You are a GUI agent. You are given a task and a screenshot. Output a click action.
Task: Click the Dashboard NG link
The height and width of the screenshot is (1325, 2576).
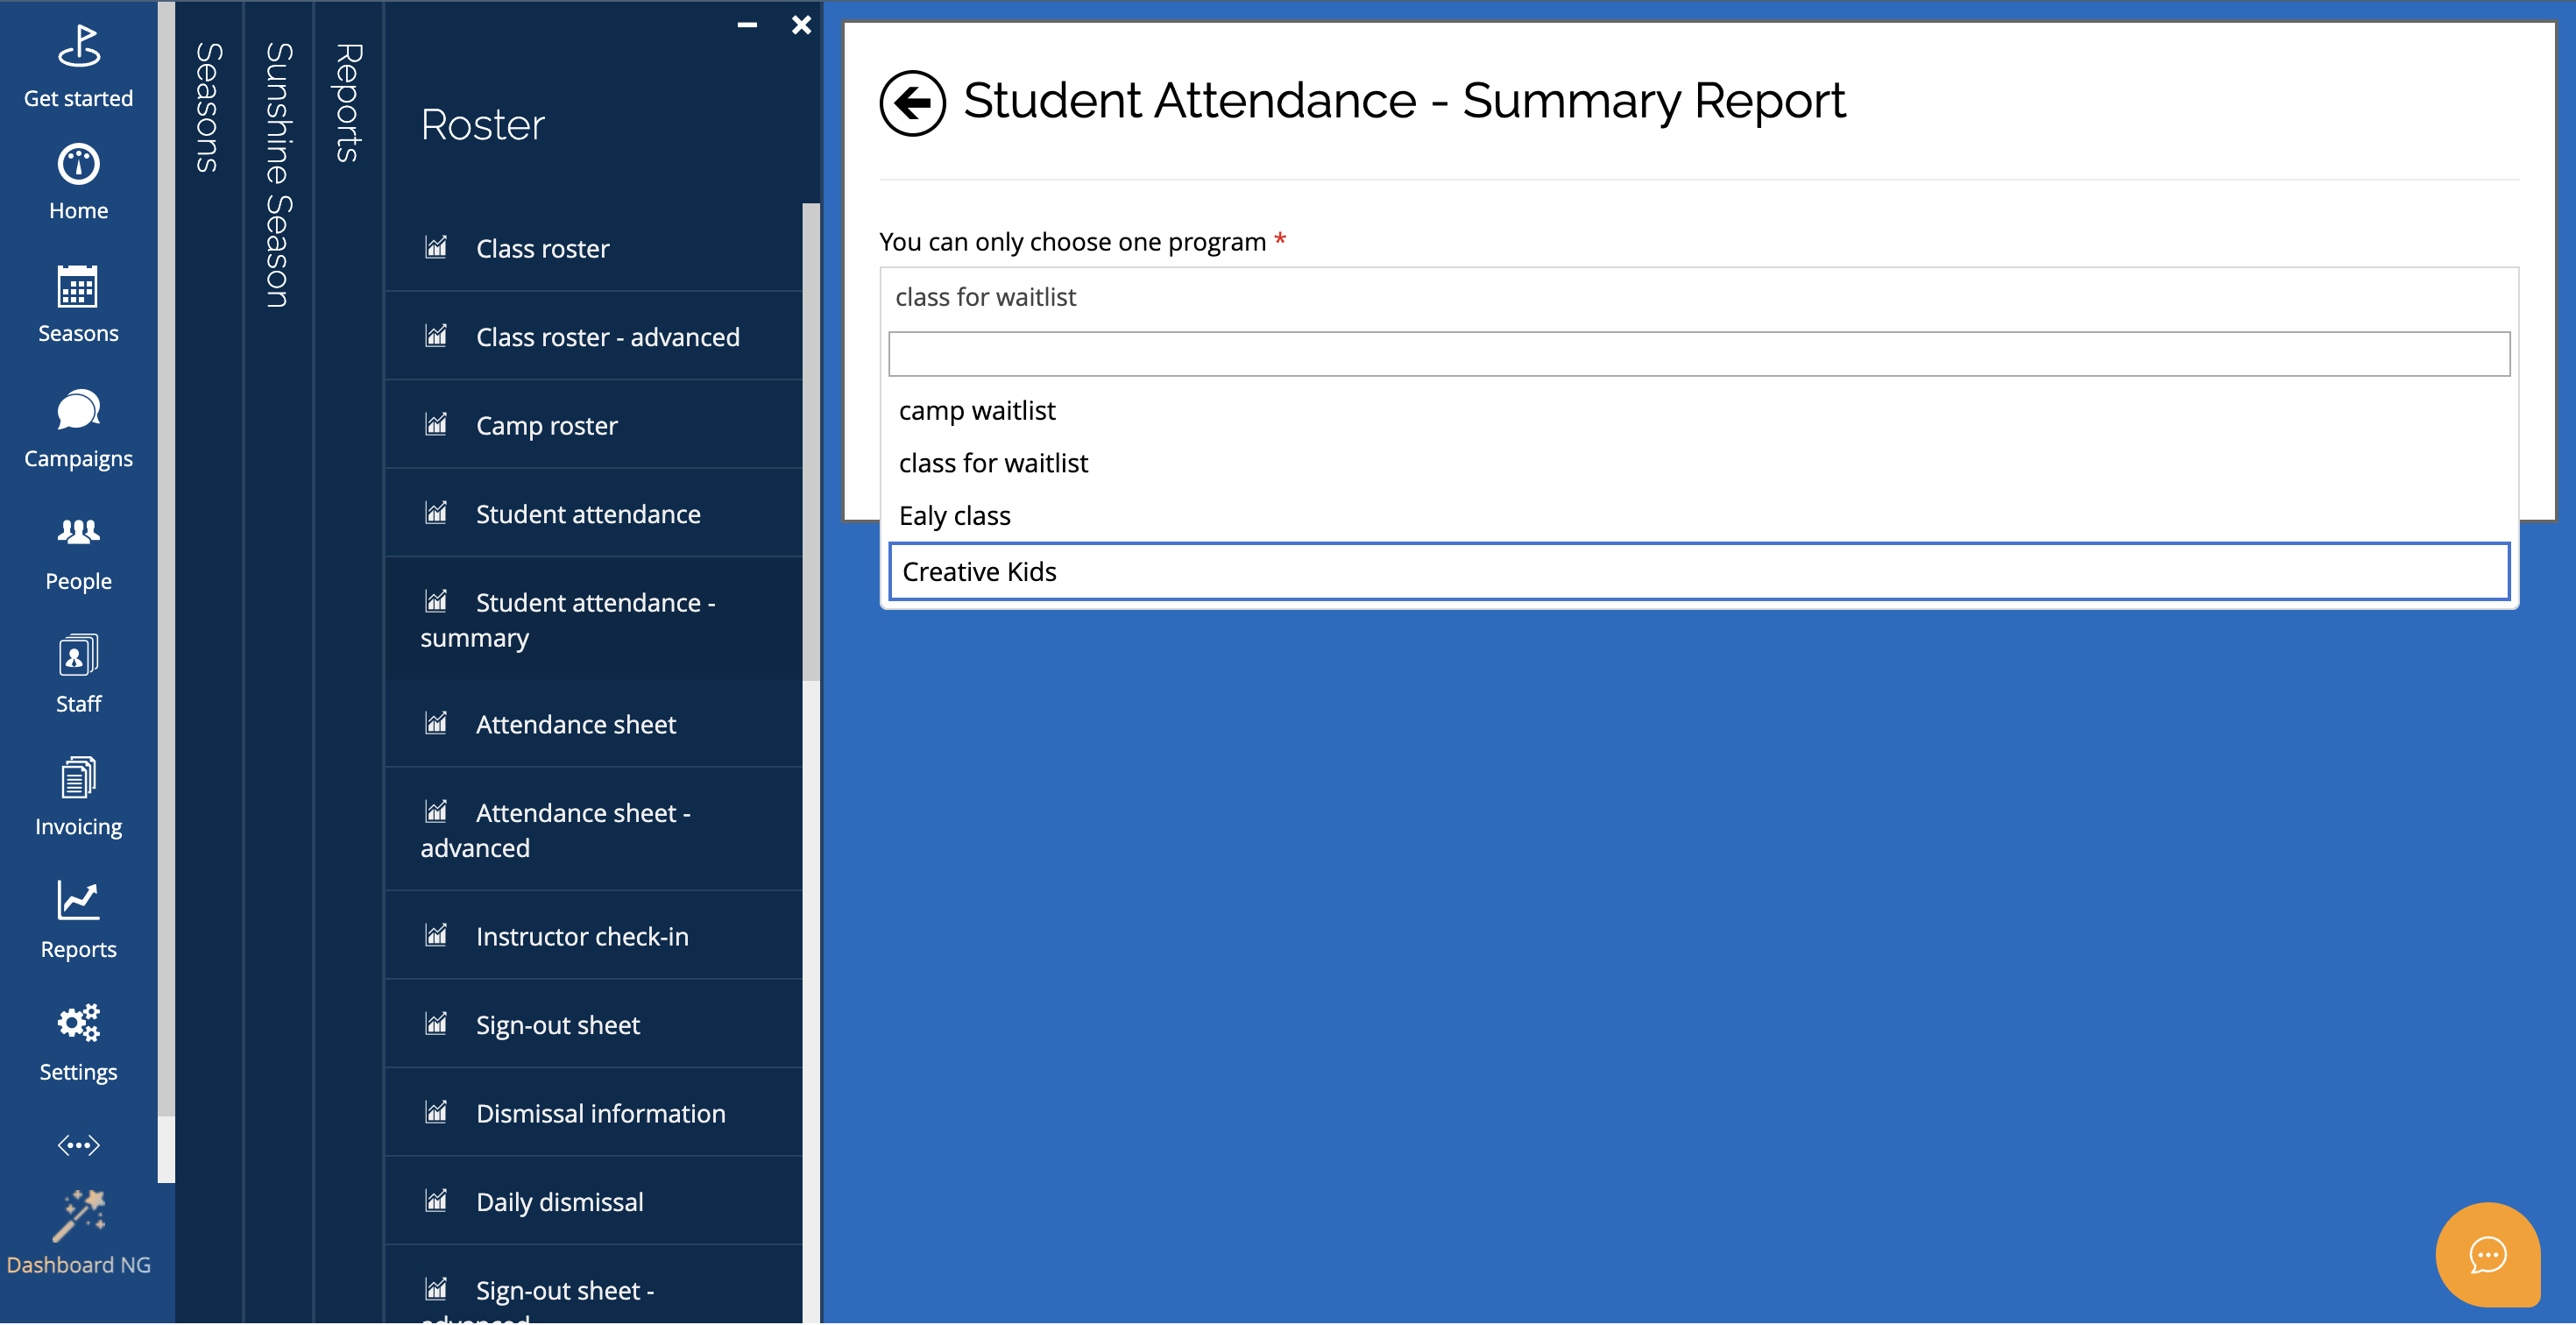click(78, 1264)
